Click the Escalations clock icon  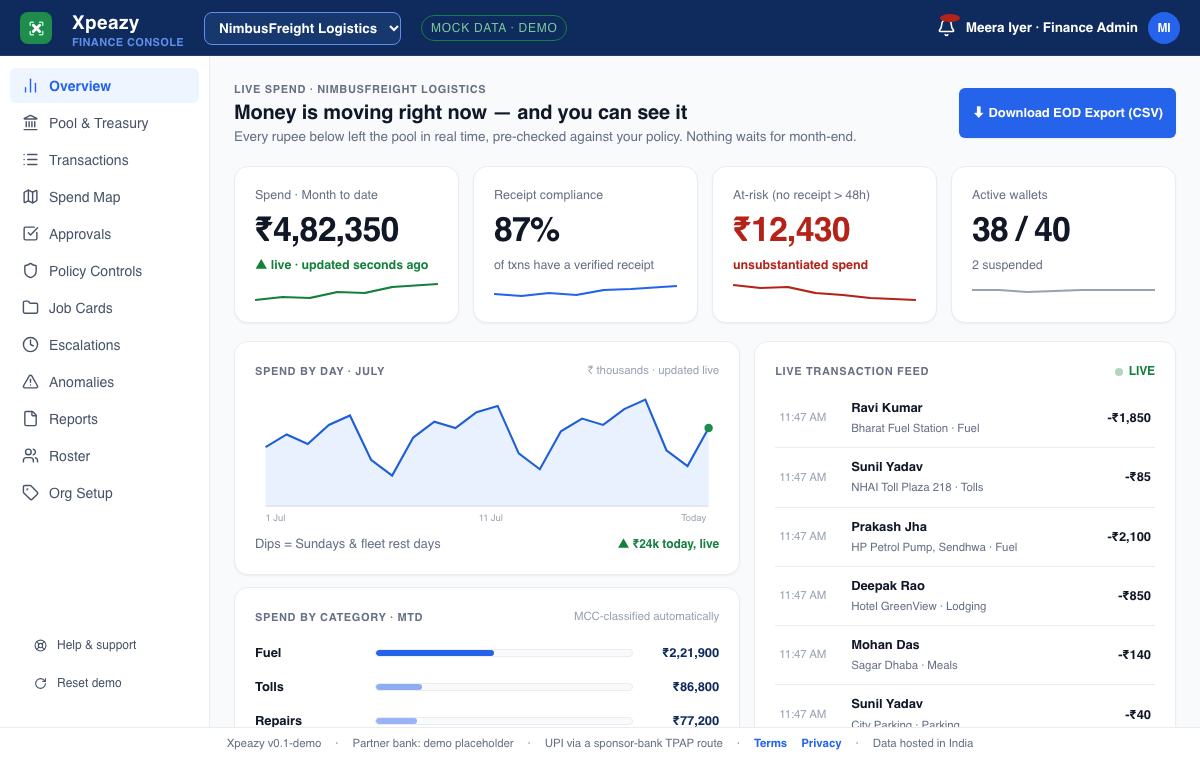coord(31,345)
